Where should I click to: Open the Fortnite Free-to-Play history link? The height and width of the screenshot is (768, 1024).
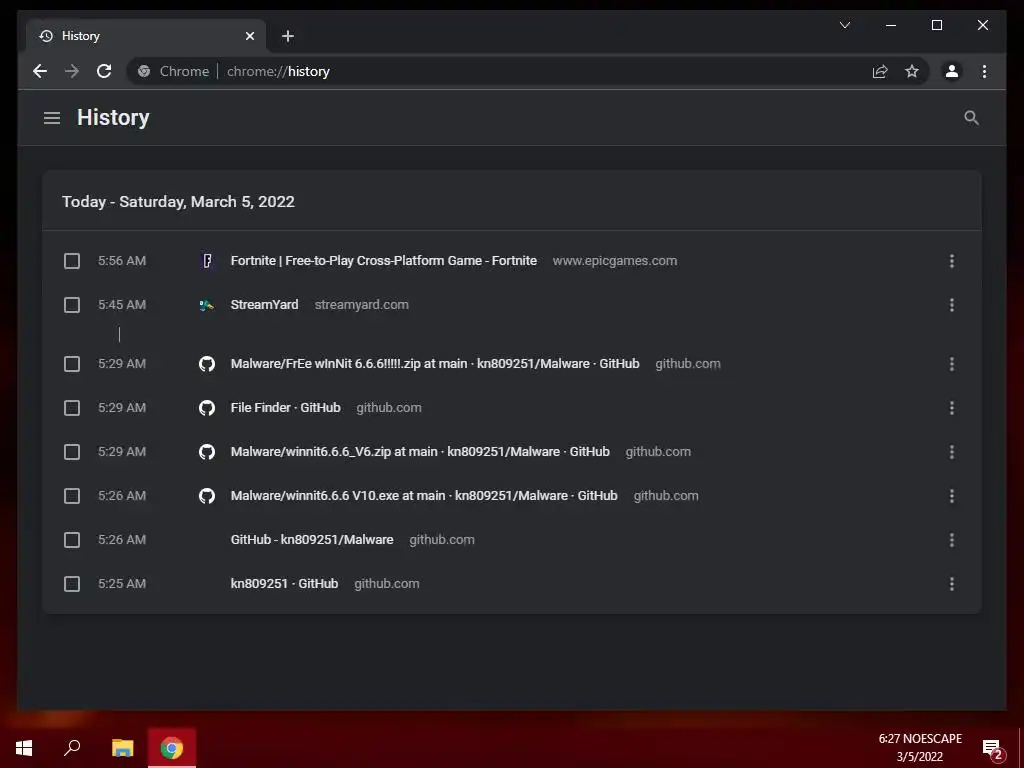(x=383, y=261)
